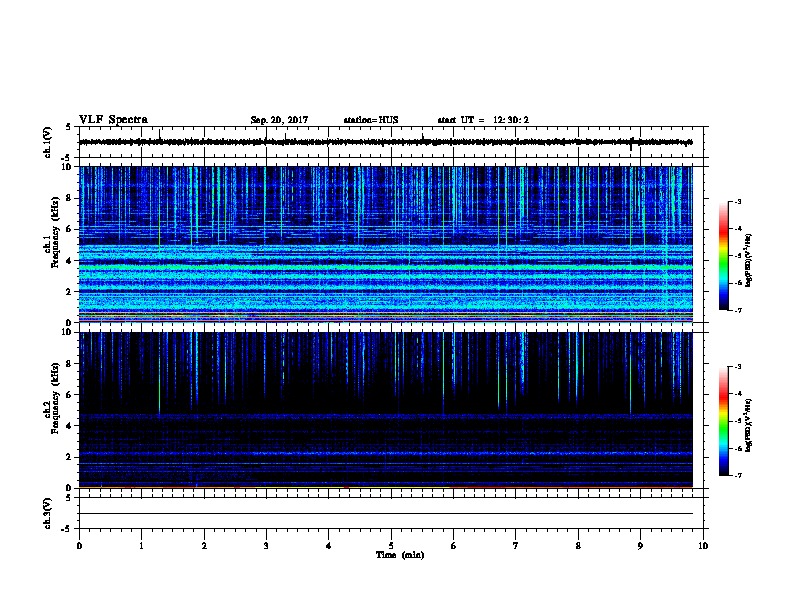Click the time axis tick label "5"
Image resolution: width=792 pixels, height=612 pixels.
coord(391,546)
